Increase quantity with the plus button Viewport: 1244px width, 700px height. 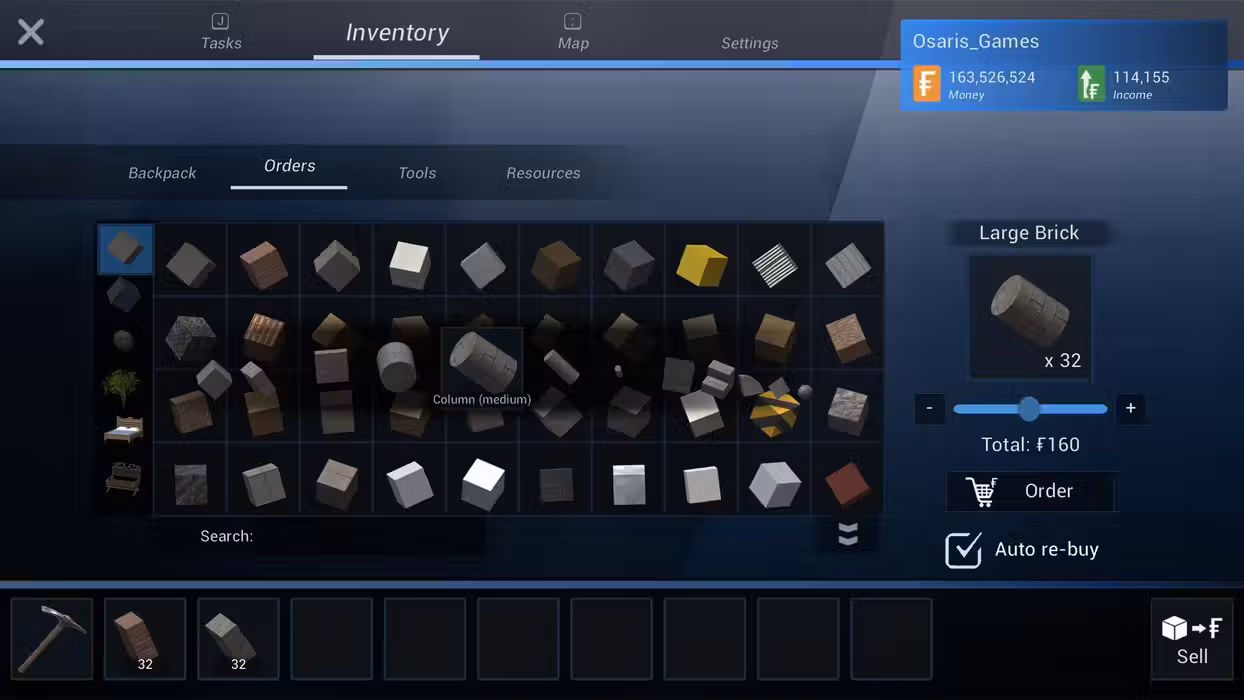pyautogui.click(x=1130, y=408)
